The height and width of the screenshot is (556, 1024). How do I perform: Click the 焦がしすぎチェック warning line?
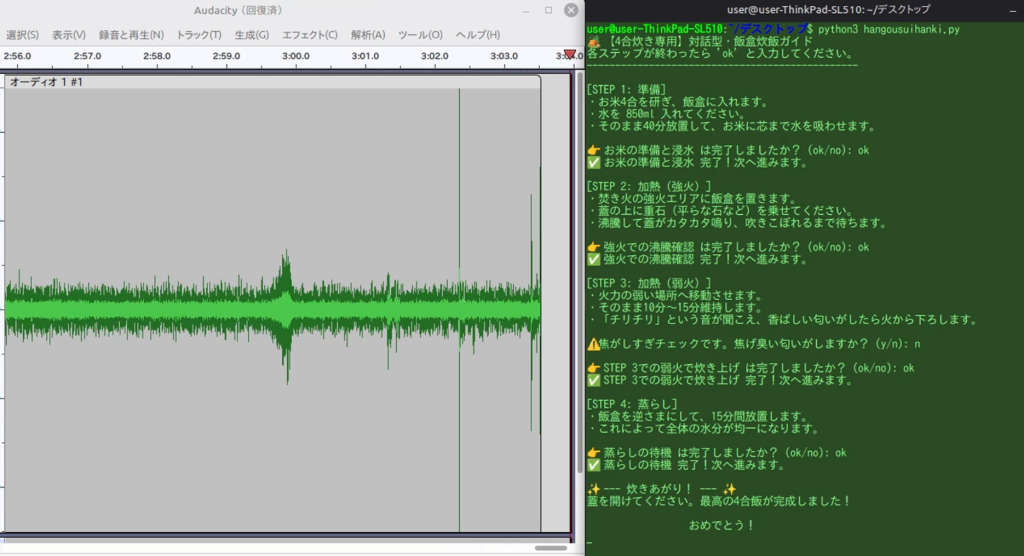point(754,344)
